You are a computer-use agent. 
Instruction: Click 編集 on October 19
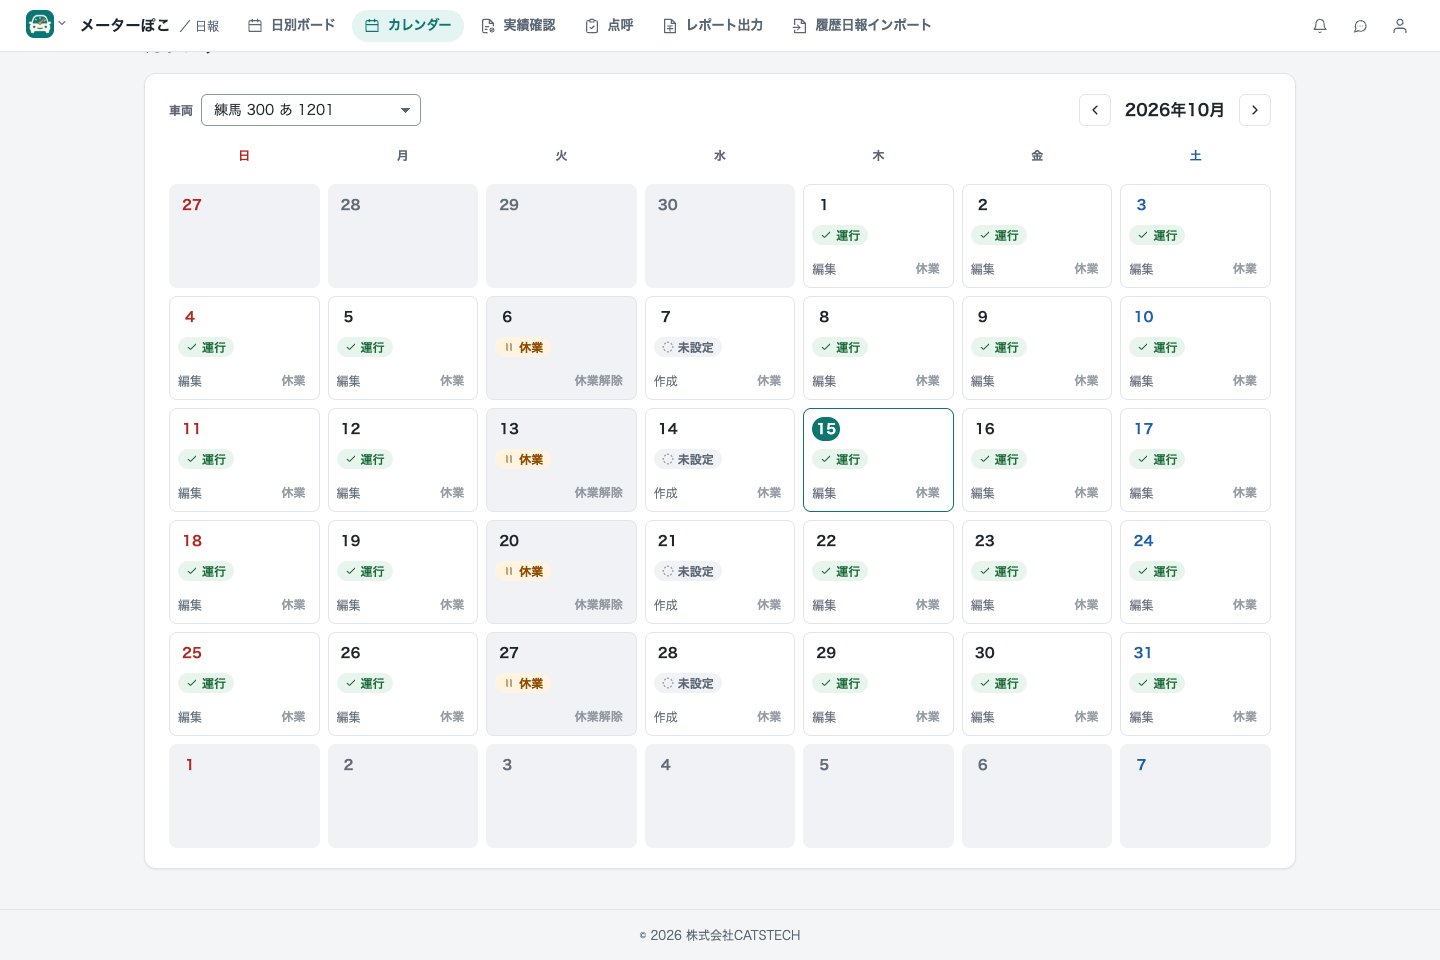[348, 605]
